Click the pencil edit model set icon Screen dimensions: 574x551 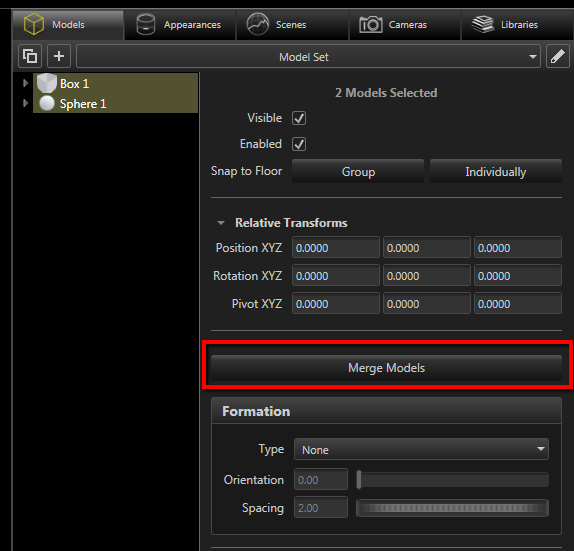(x=558, y=56)
